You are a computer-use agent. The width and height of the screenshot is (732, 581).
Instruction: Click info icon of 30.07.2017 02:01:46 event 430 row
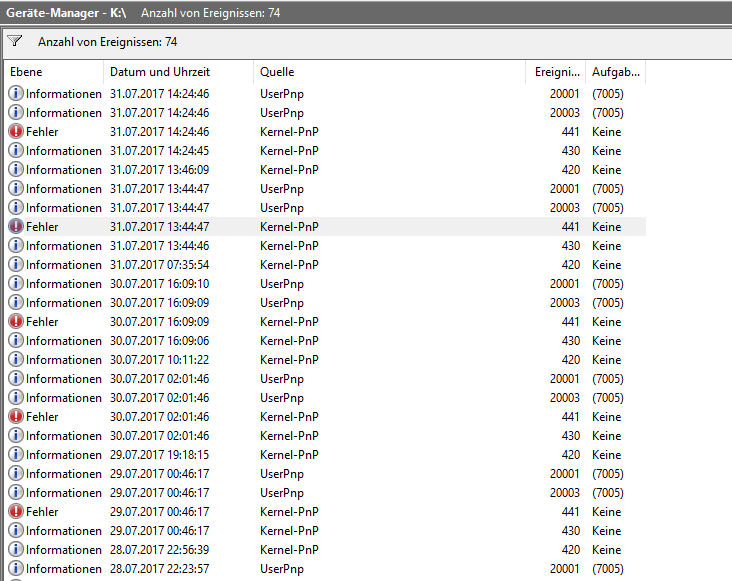coord(16,435)
